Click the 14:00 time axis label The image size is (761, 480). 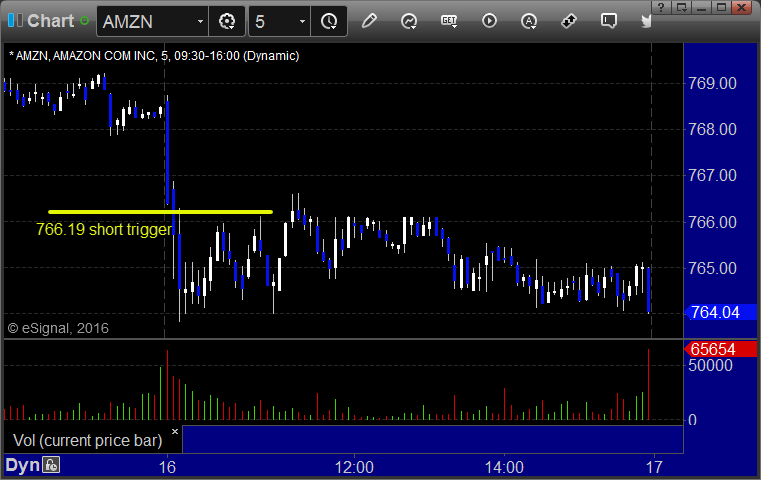504,467
